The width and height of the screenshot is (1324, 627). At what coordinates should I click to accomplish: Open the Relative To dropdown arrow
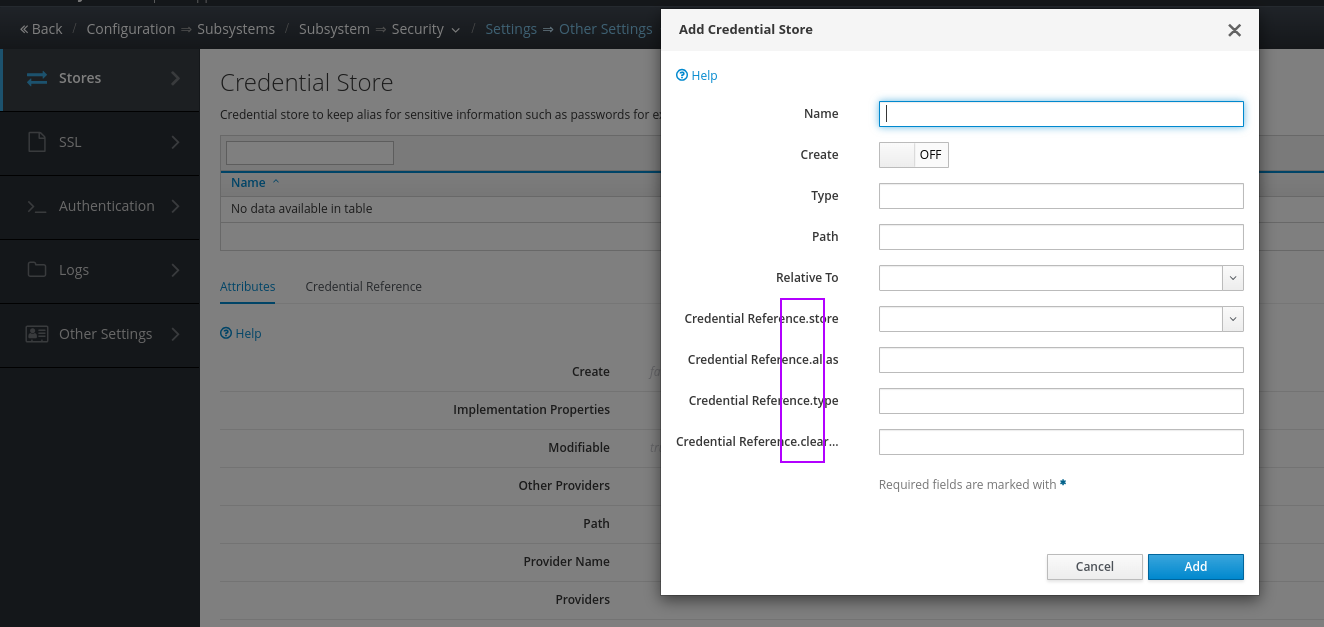click(1233, 278)
